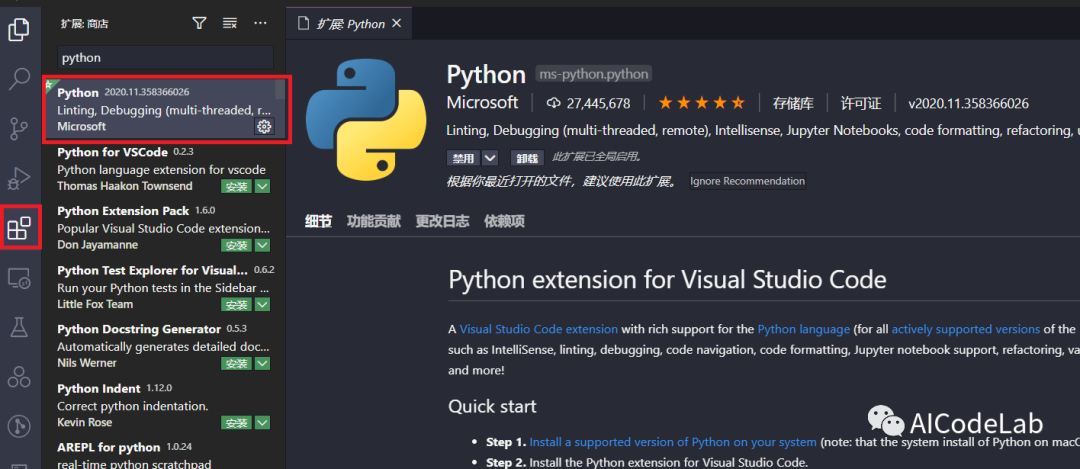This screenshot has height=469, width=1080.
Task: Expand install options for Python Docstring Generator
Action: 262,364
